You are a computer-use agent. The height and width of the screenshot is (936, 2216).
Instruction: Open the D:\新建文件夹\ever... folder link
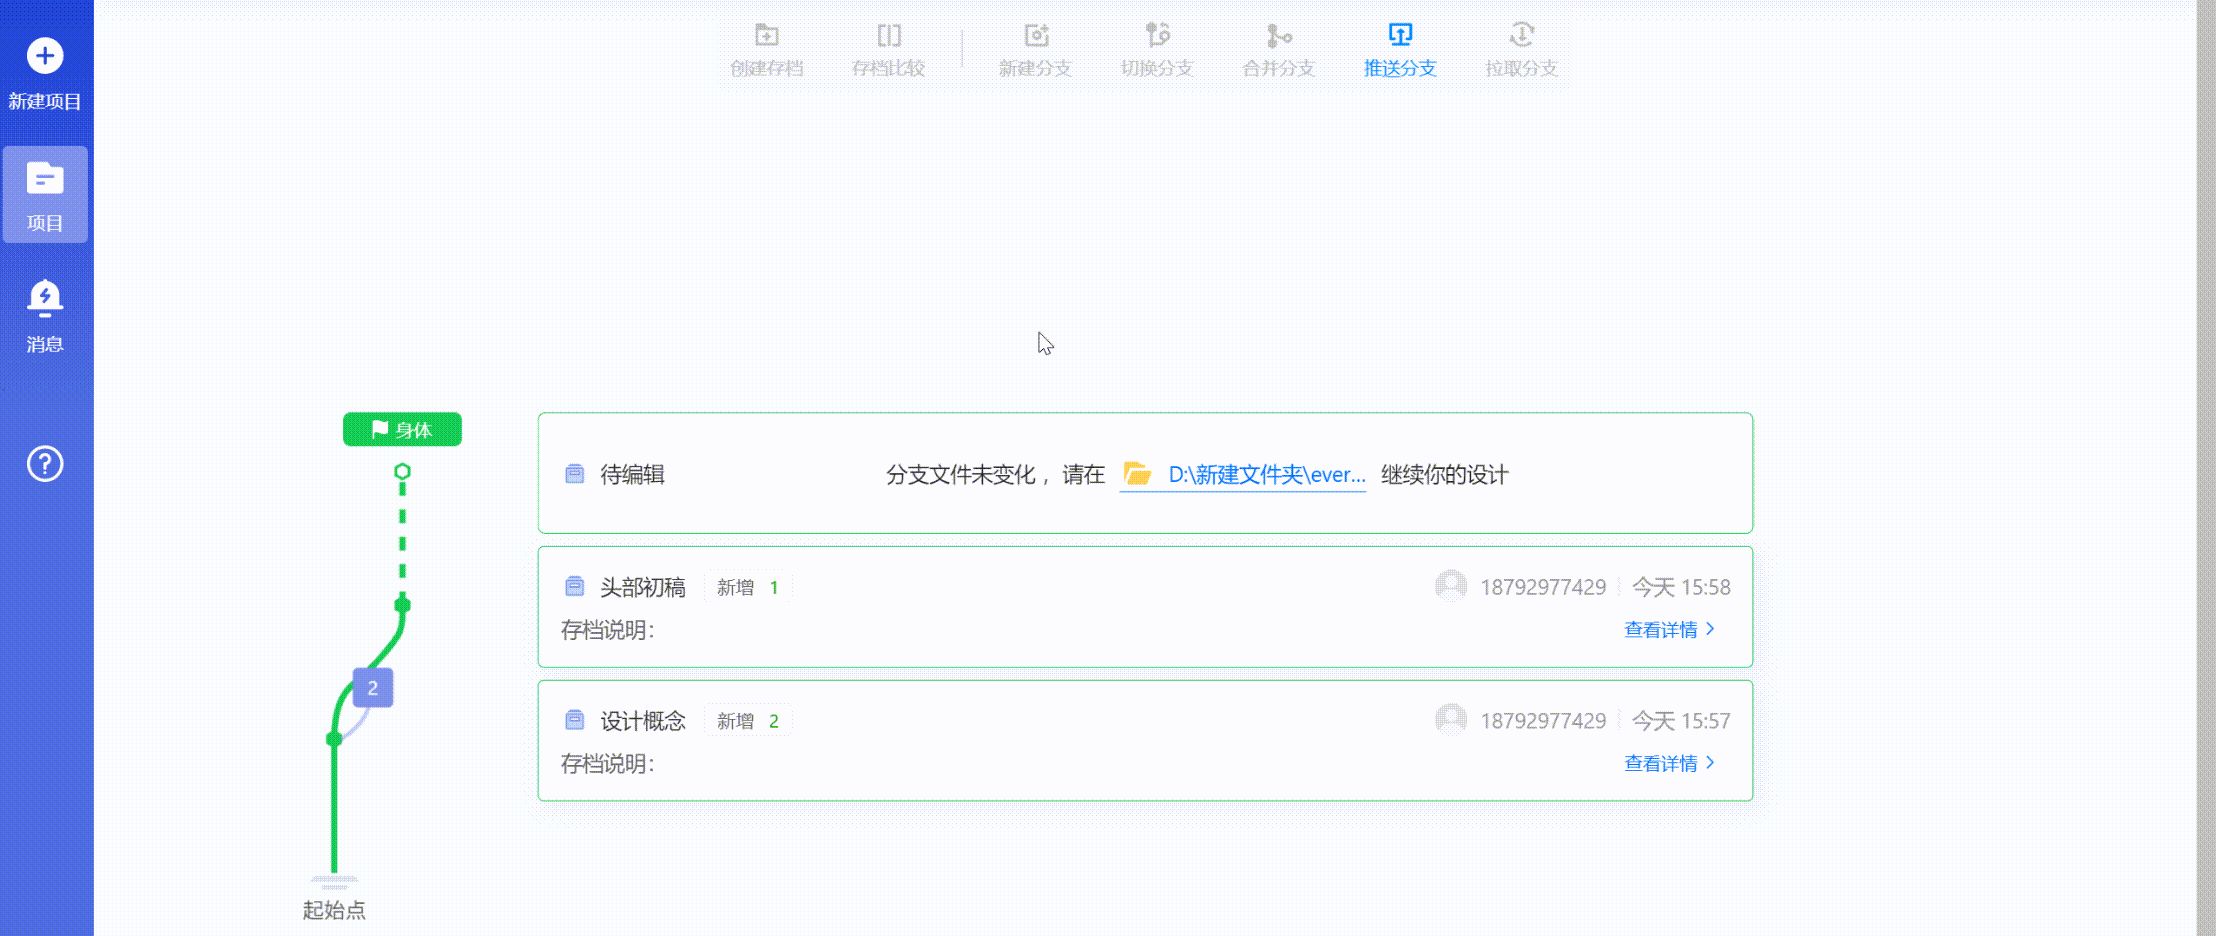(1265, 475)
